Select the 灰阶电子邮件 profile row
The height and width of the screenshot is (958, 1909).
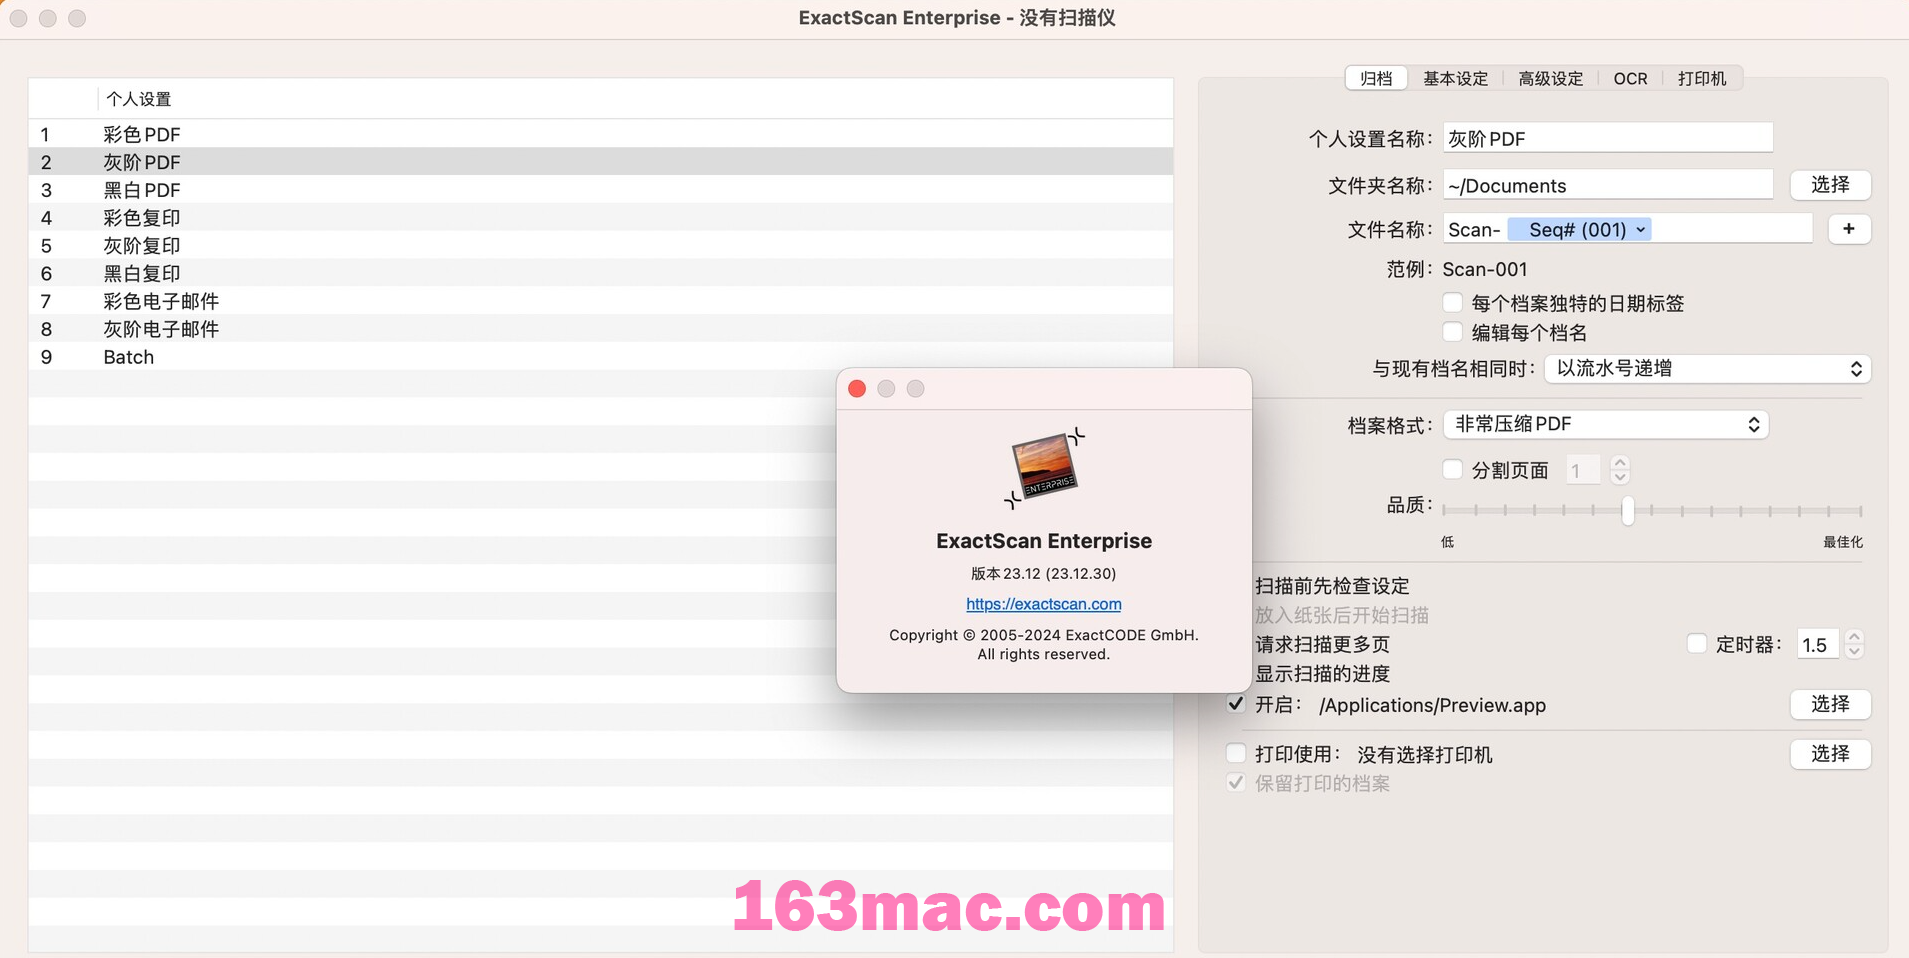click(x=600, y=329)
